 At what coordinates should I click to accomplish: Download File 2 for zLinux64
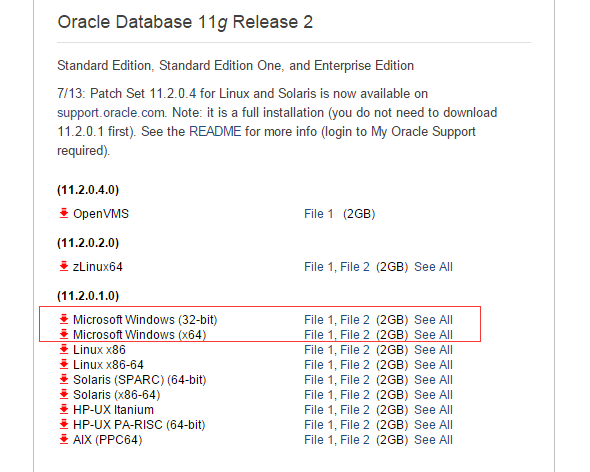[355, 267]
